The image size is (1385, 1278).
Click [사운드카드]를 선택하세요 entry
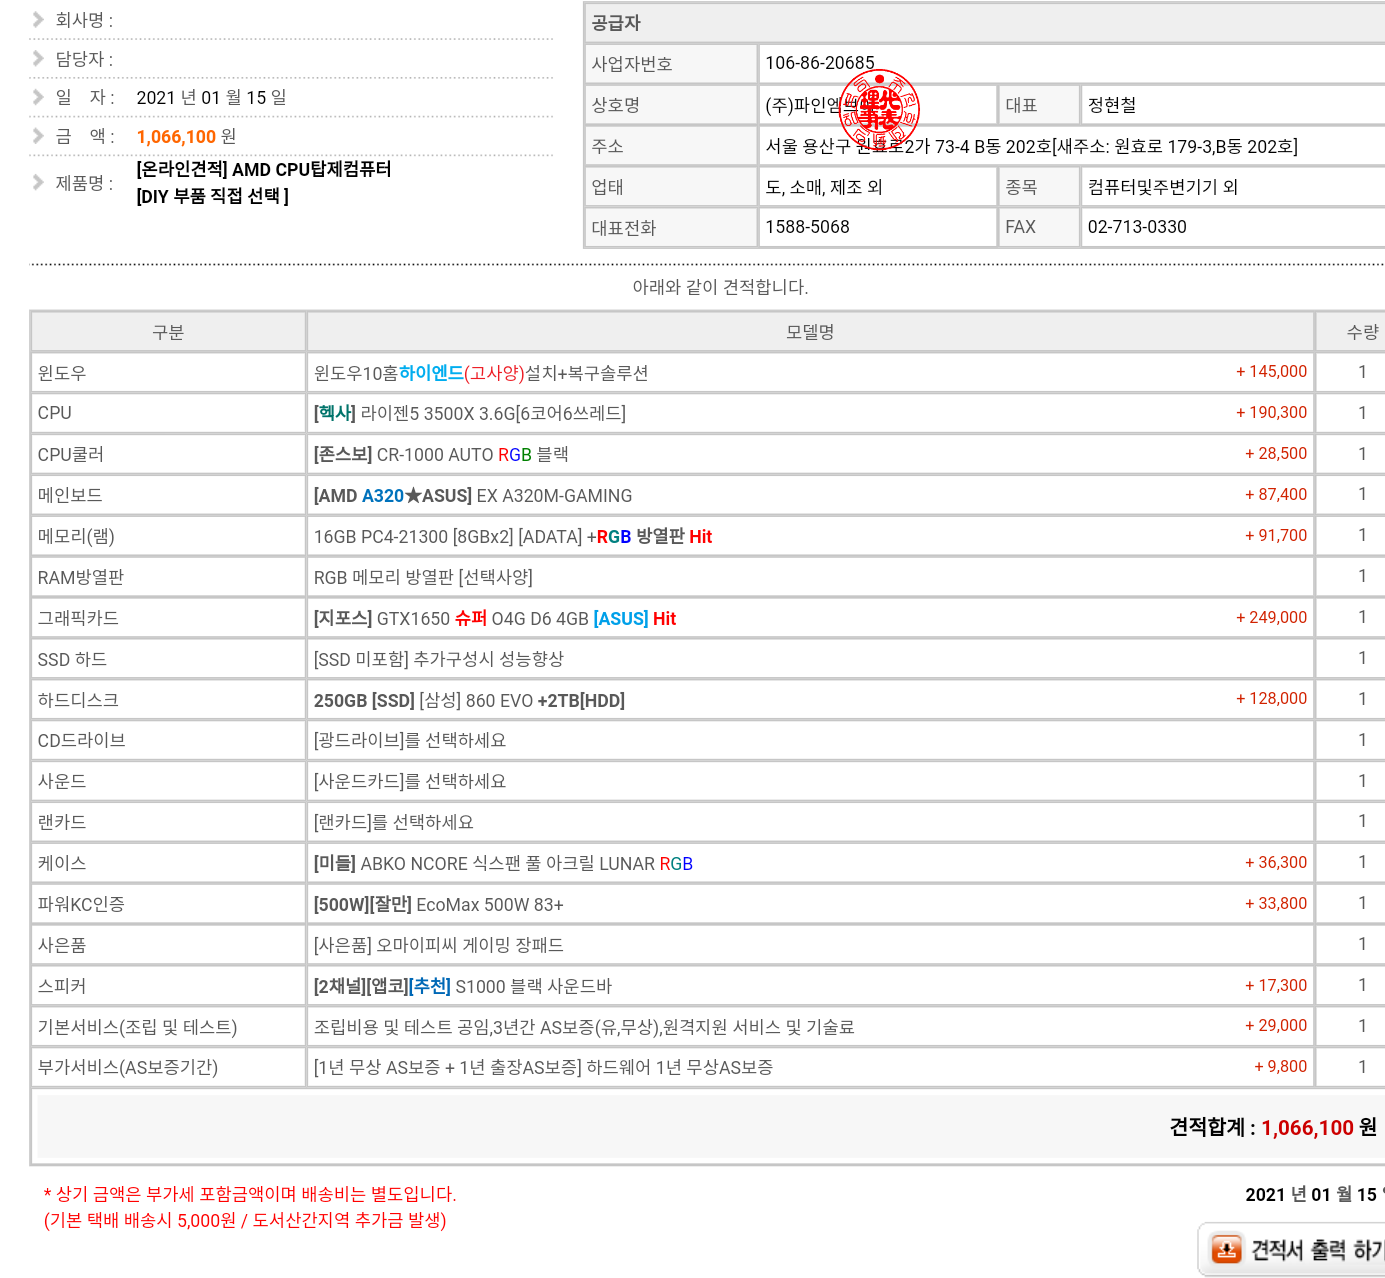410,782
